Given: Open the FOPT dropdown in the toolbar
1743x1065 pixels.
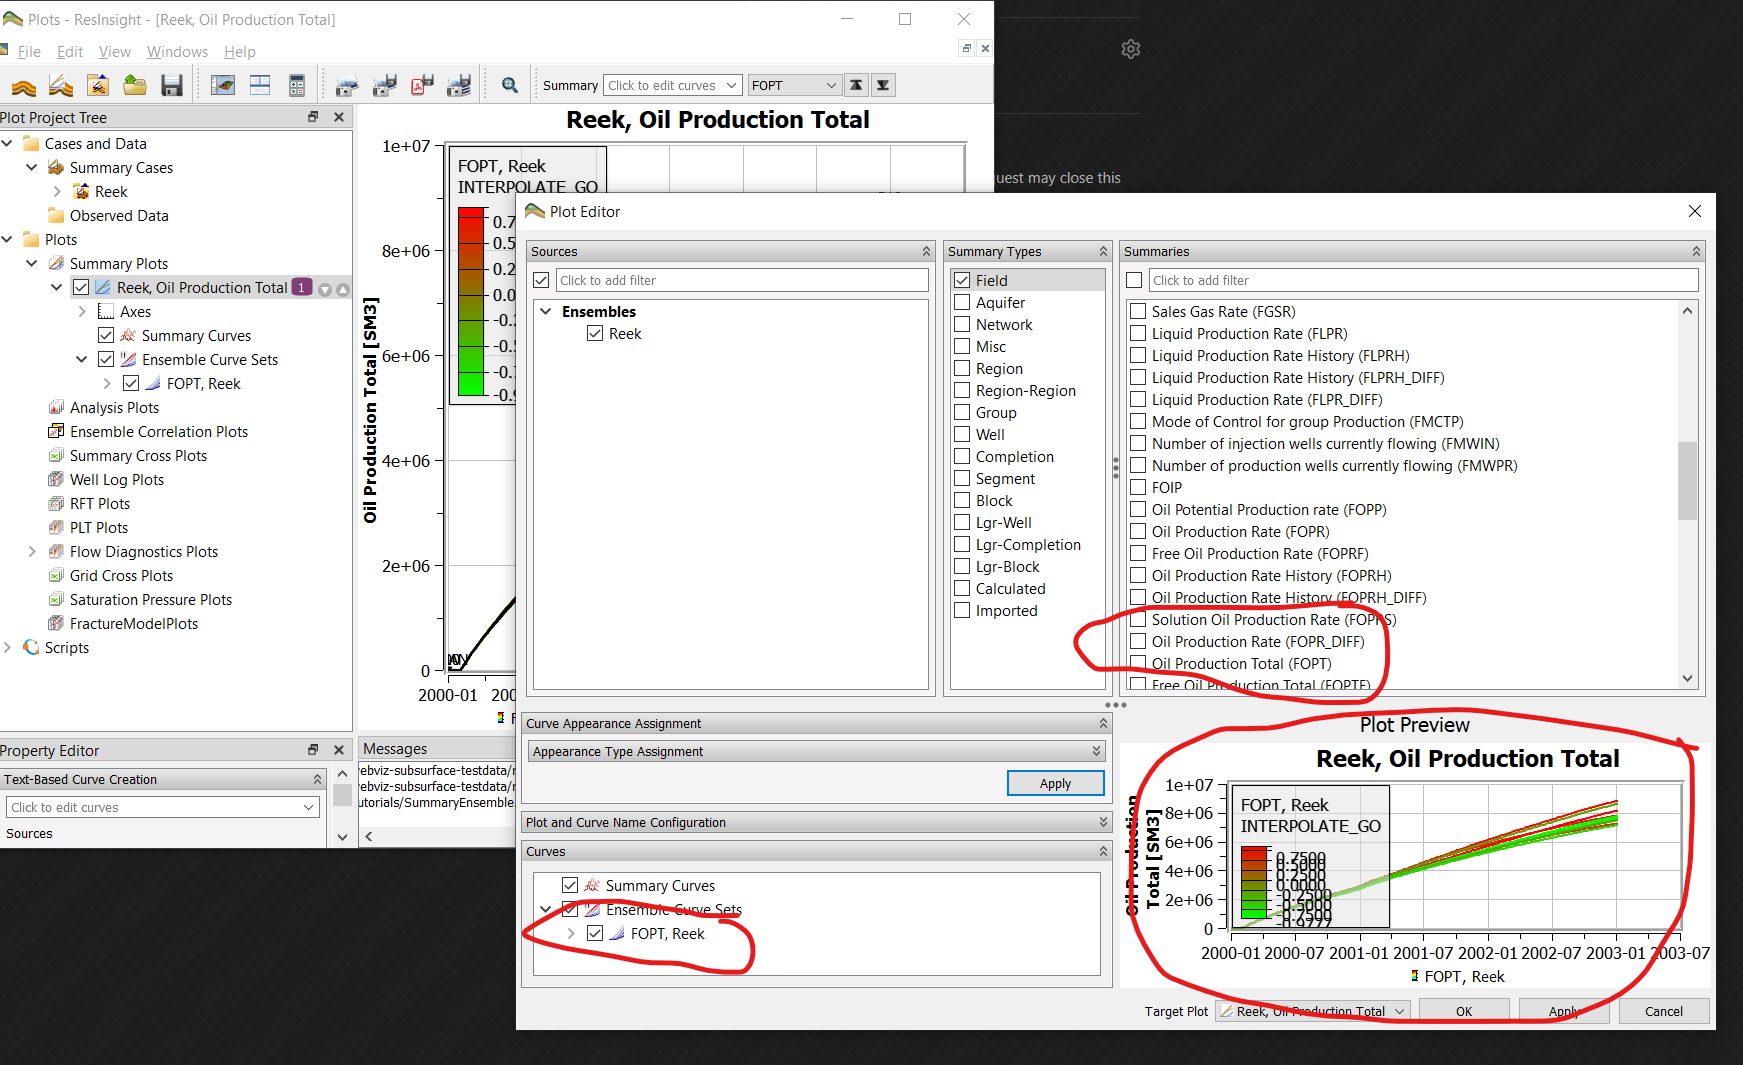Looking at the screenshot, I should [833, 85].
